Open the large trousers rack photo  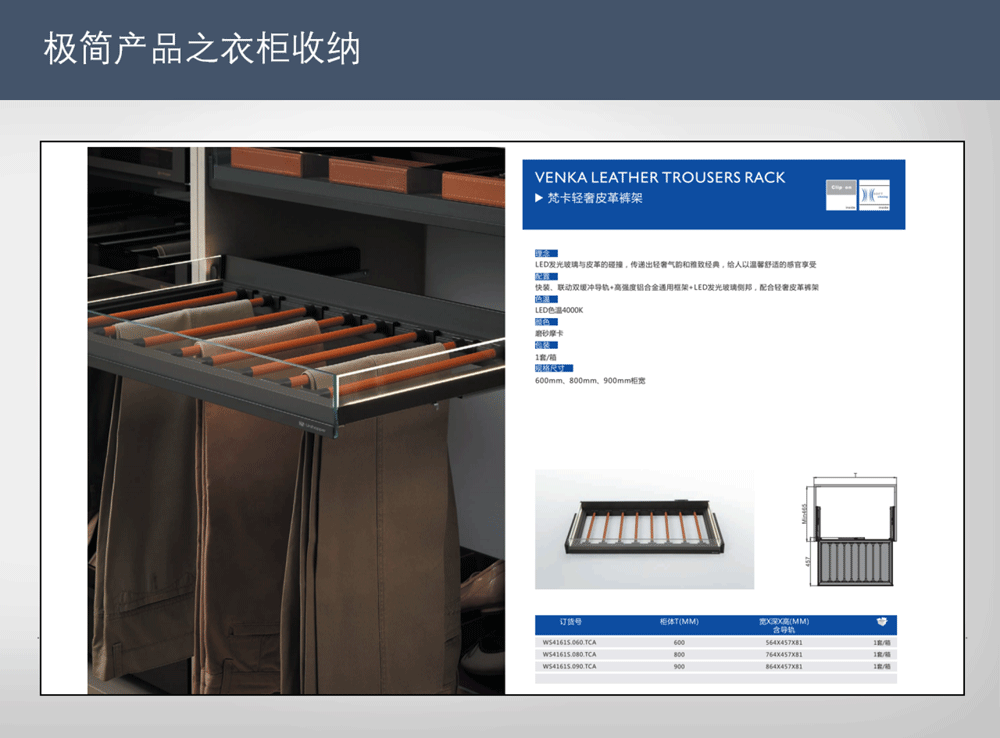click(x=296, y=420)
